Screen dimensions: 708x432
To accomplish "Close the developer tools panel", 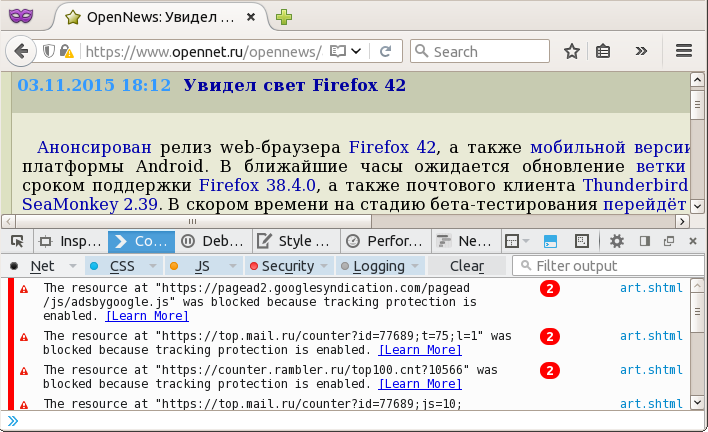I will tap(693, 241).
